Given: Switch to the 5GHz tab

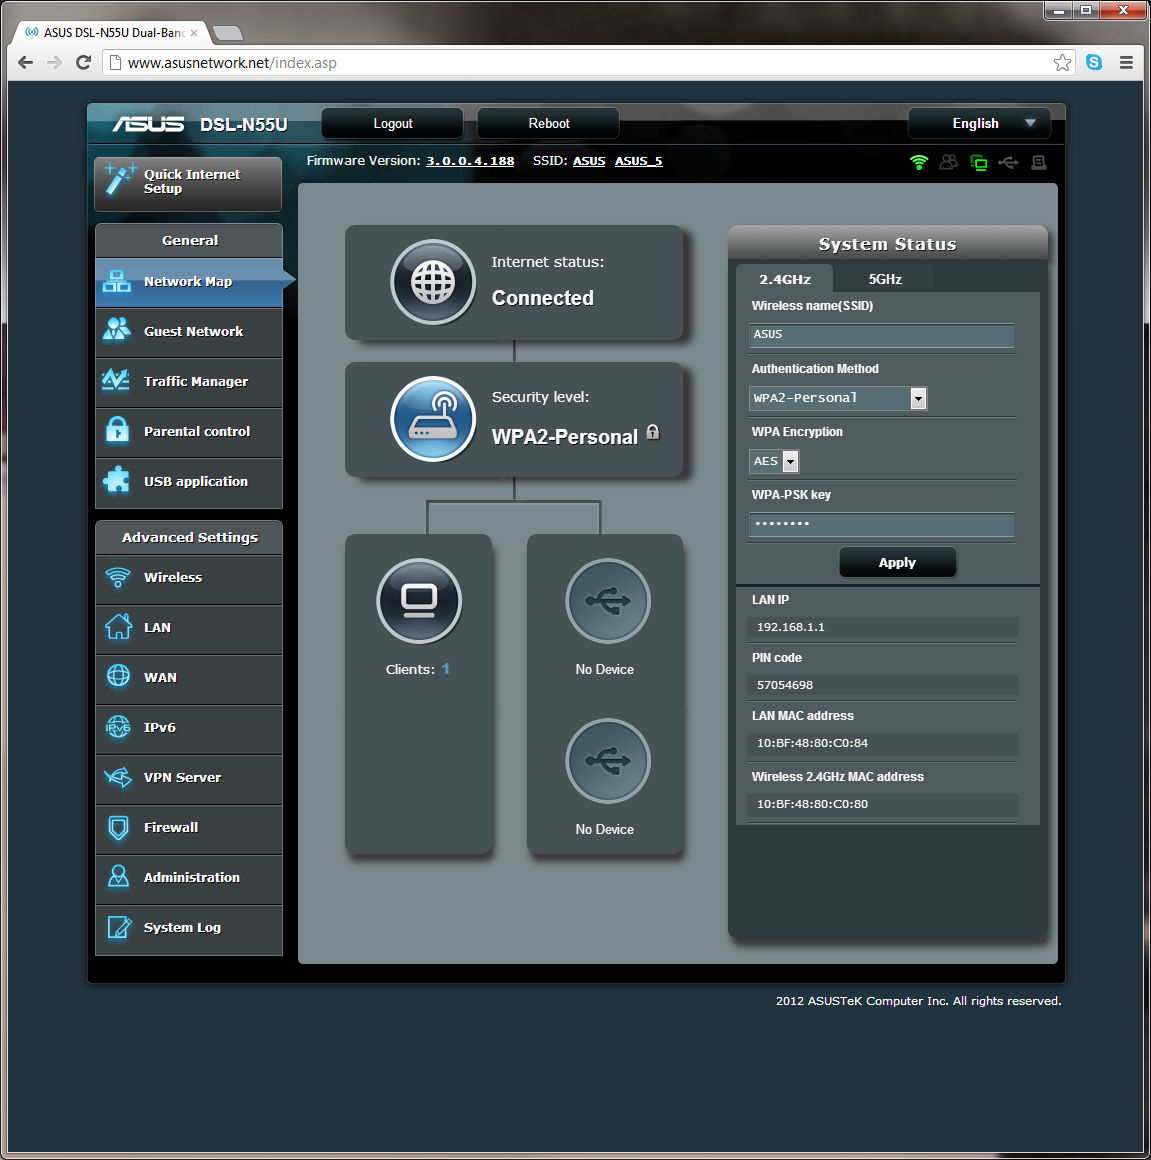Looking at the screenshot, I should (886, 279).
